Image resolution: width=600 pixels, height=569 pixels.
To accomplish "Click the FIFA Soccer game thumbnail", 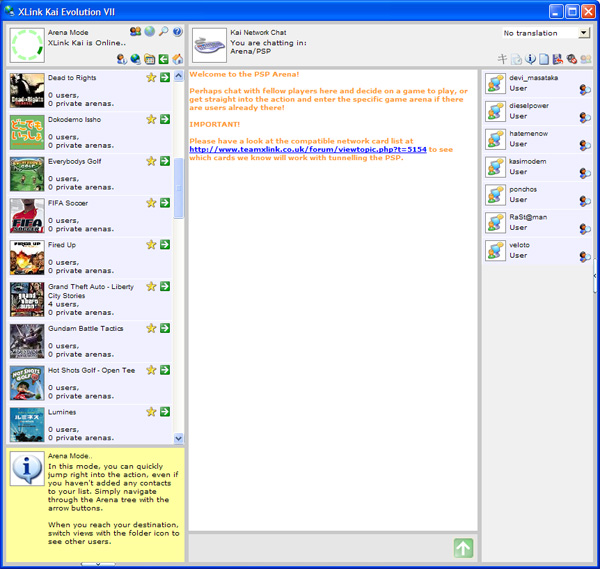I will (x=27, y=216).
